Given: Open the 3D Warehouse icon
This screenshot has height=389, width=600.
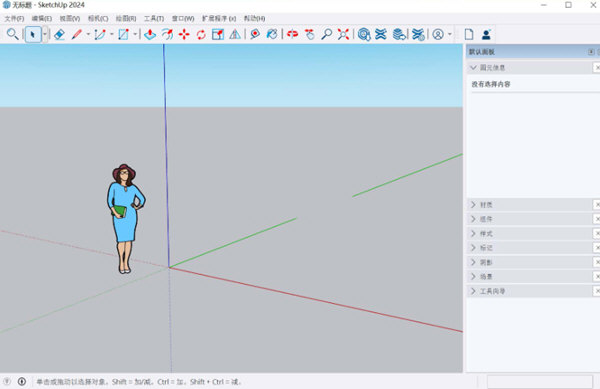Looking at the screenshot, I should pos(364,34).
